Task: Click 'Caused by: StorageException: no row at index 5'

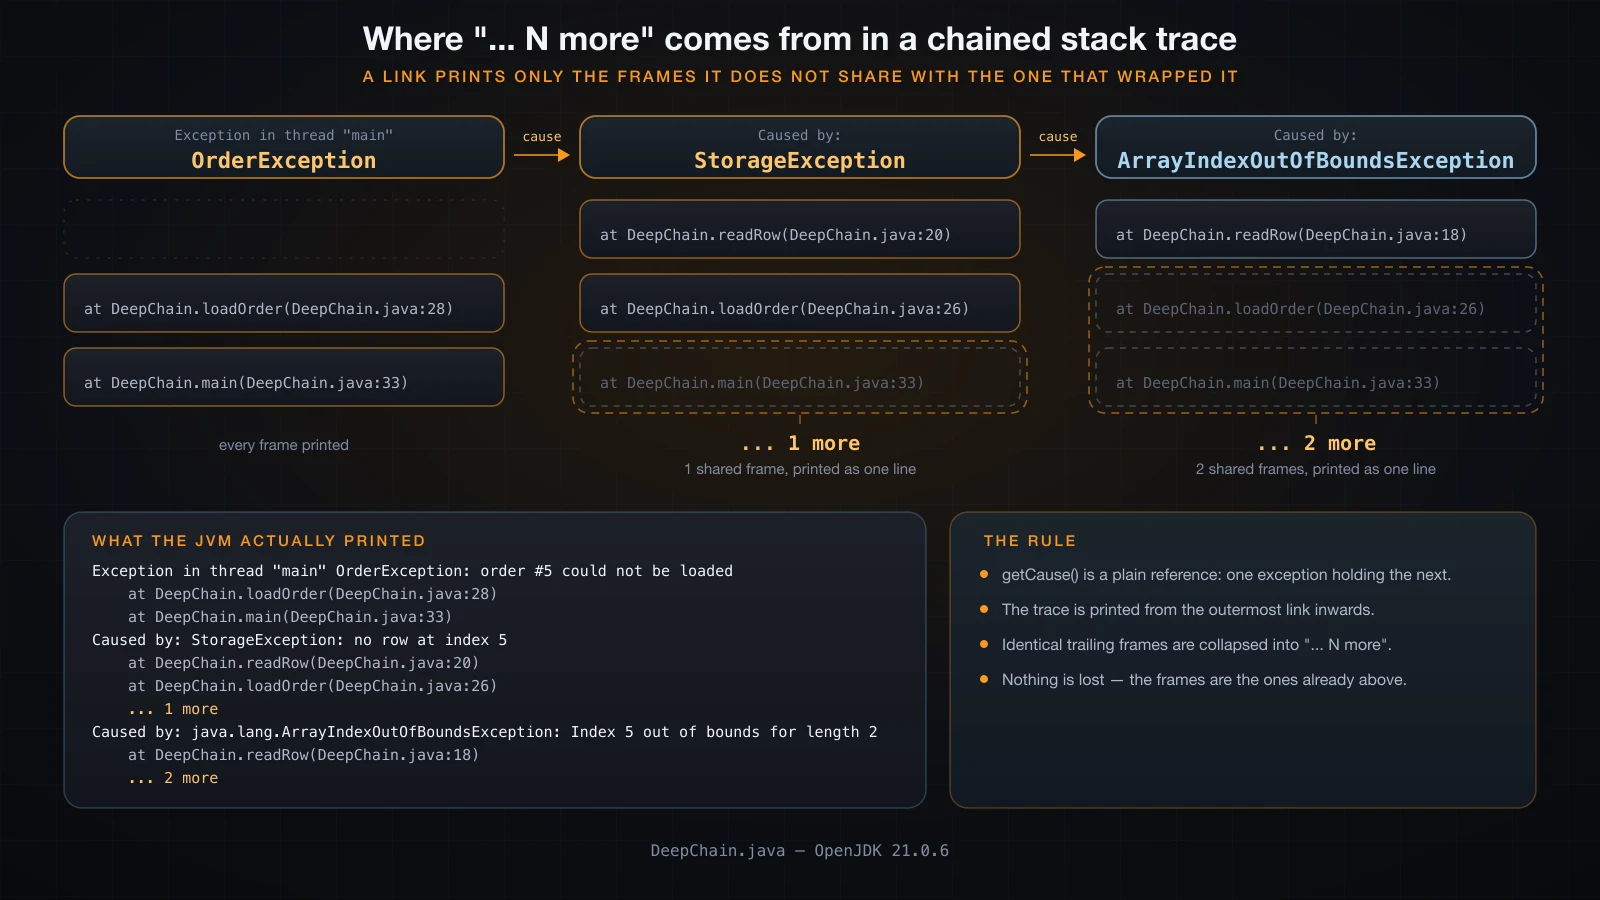Action: click(x=299, y=640)
